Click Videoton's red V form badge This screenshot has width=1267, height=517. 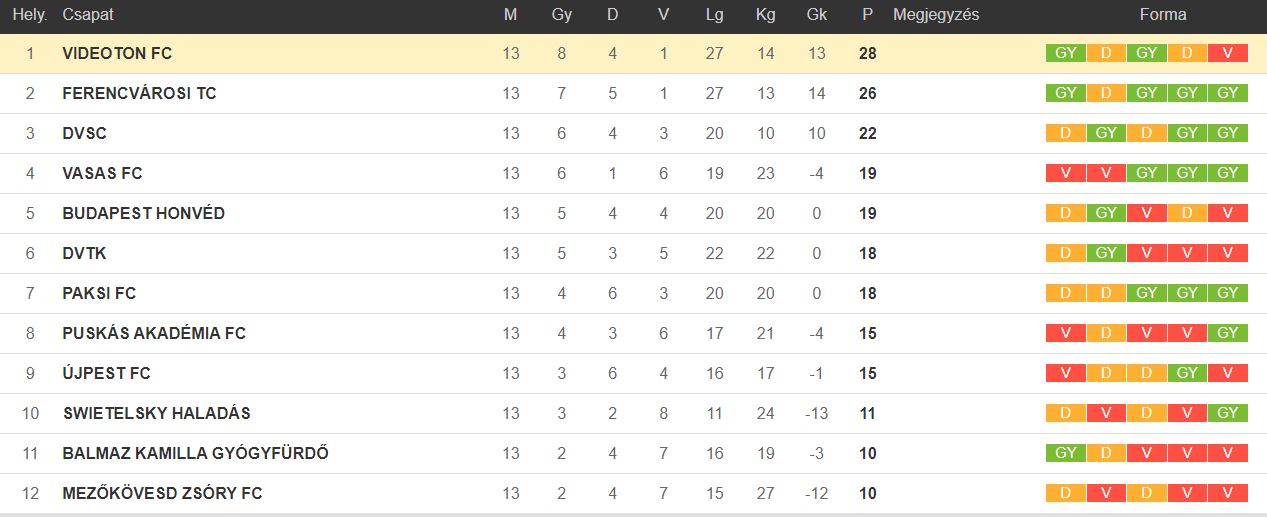(x=1227, y=53)
